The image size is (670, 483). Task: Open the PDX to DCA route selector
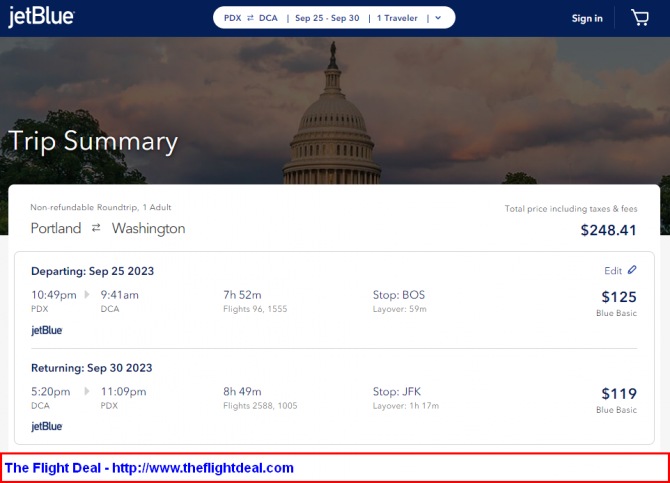(251, 18)
